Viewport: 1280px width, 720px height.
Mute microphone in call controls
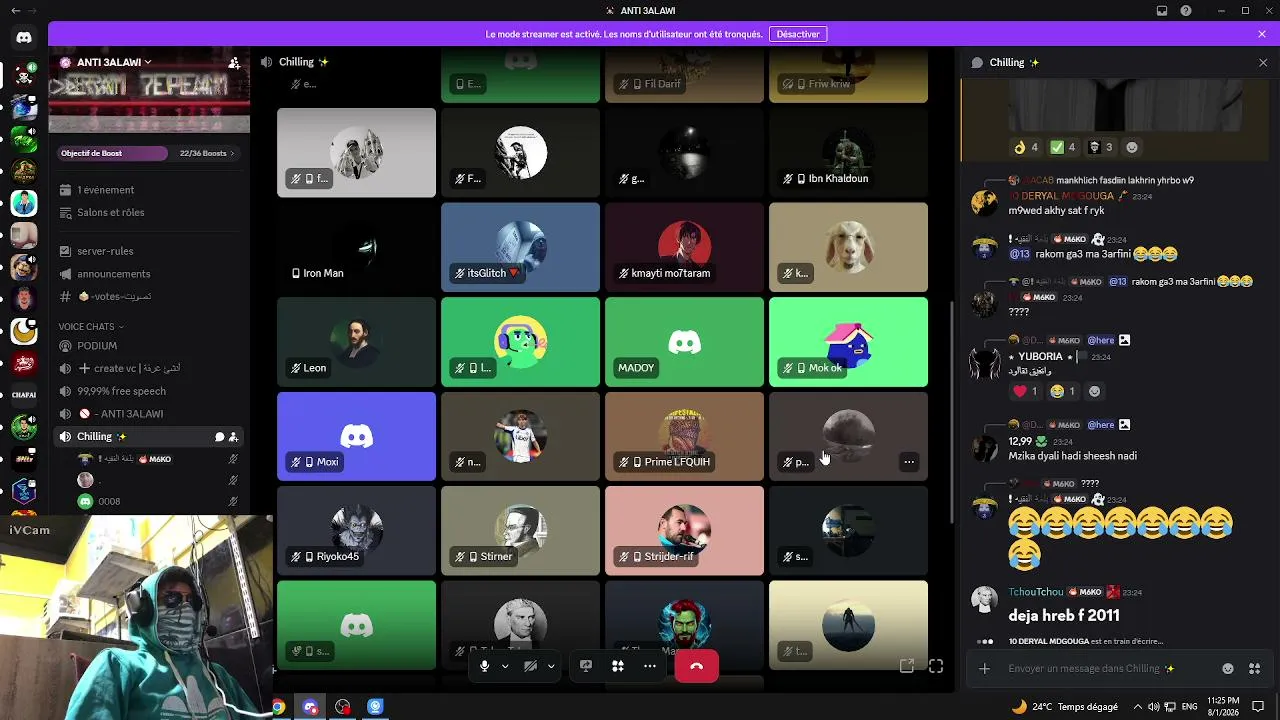click(484, 666)
